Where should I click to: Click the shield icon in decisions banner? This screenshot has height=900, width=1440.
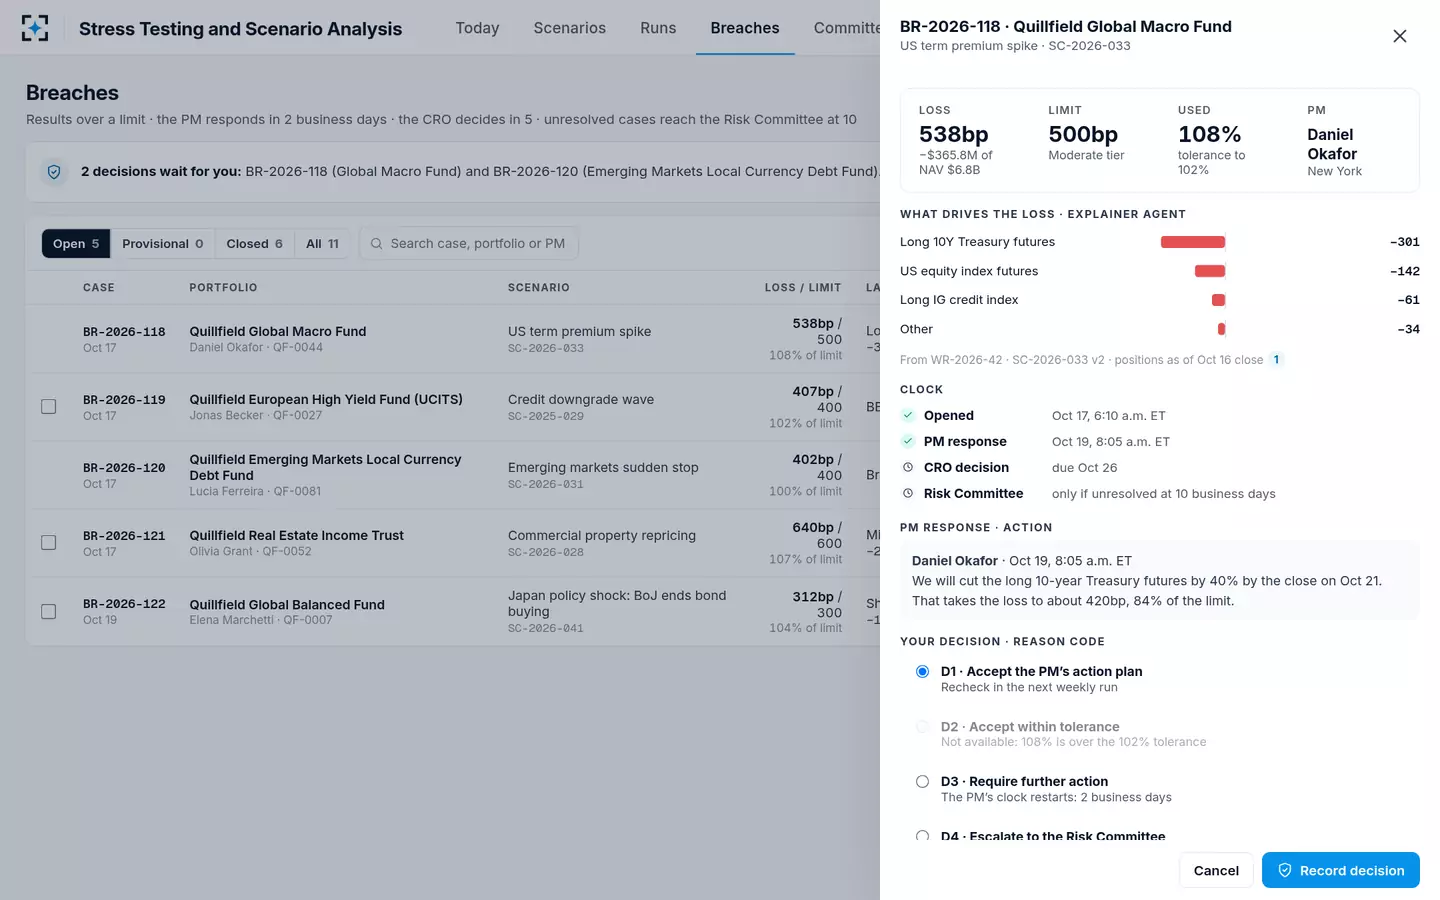pyautogui.click(x=54, y=172)
